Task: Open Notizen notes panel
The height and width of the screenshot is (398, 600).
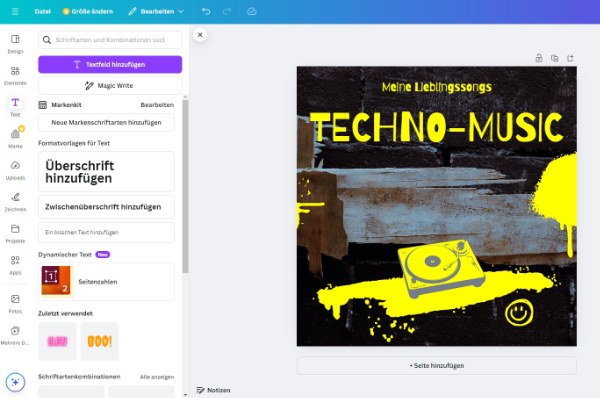Action: (213, 390)
